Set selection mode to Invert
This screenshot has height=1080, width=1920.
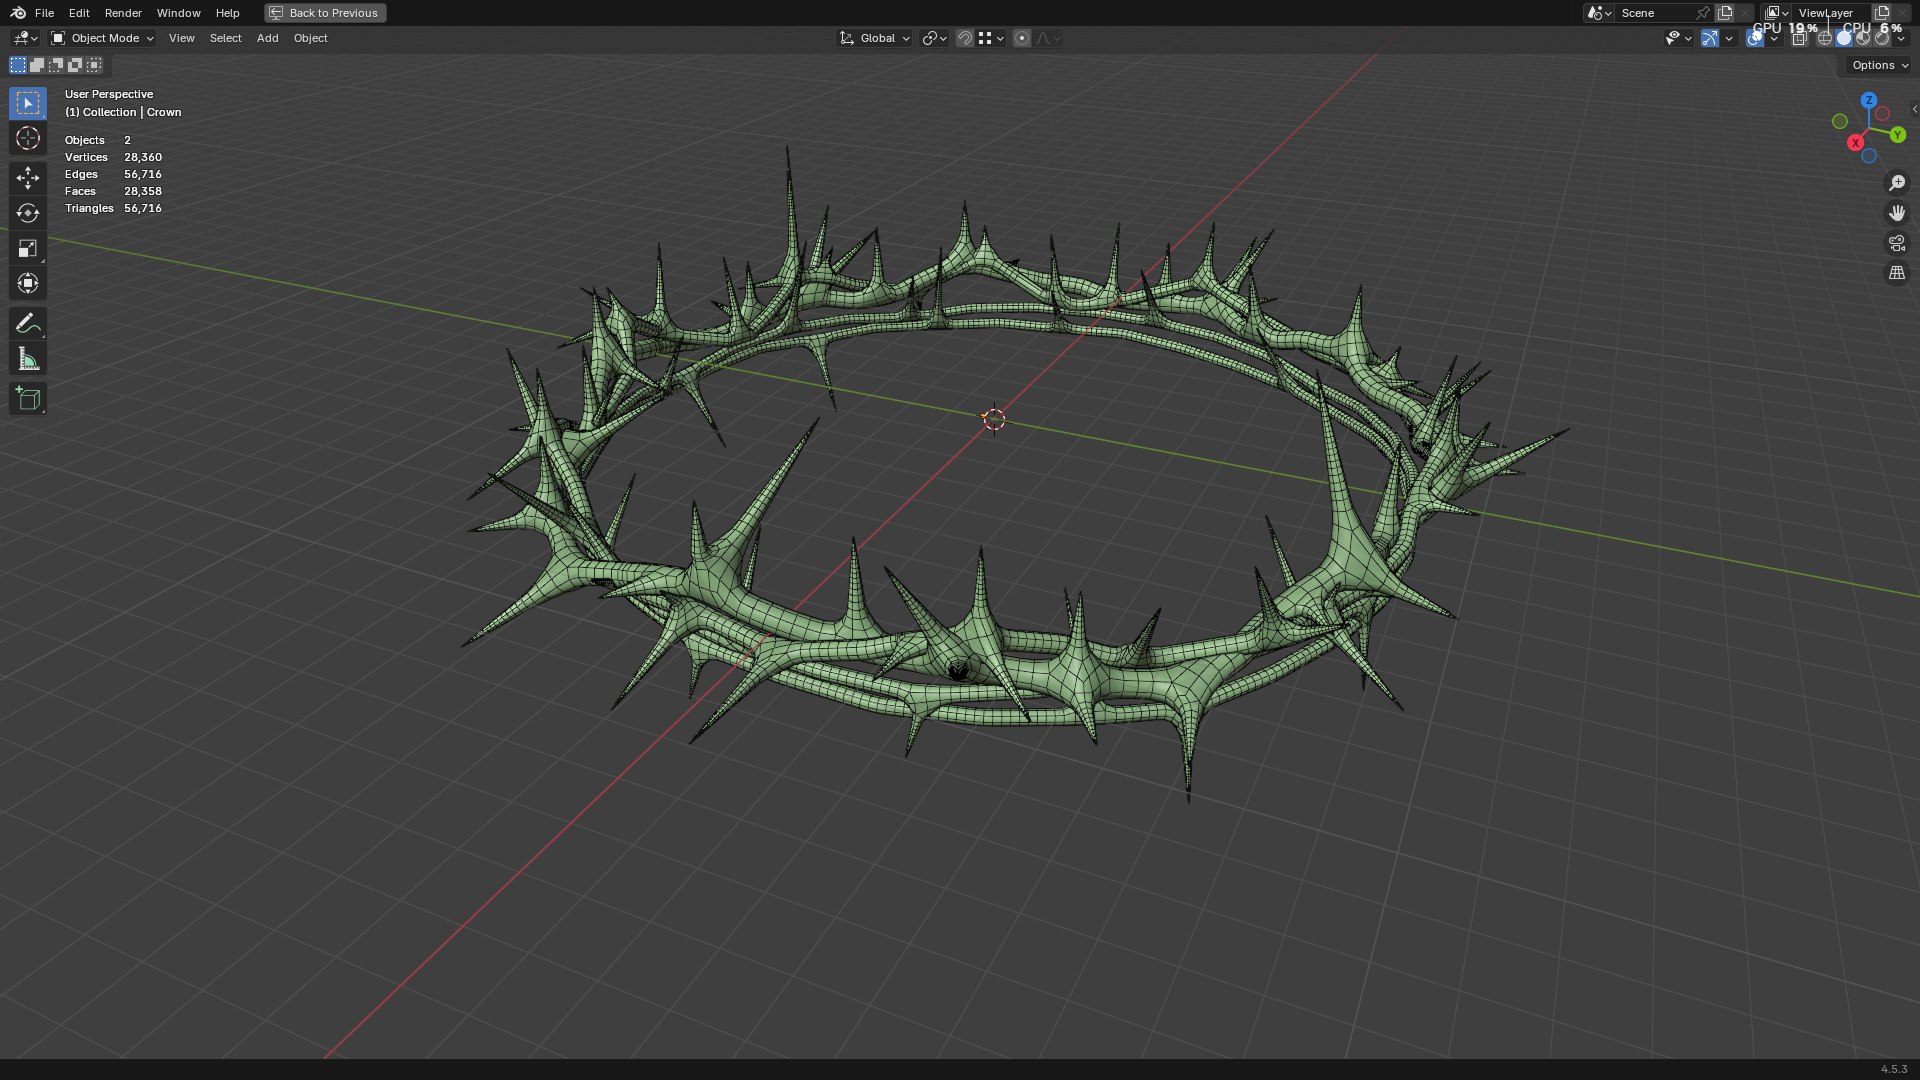75,65
